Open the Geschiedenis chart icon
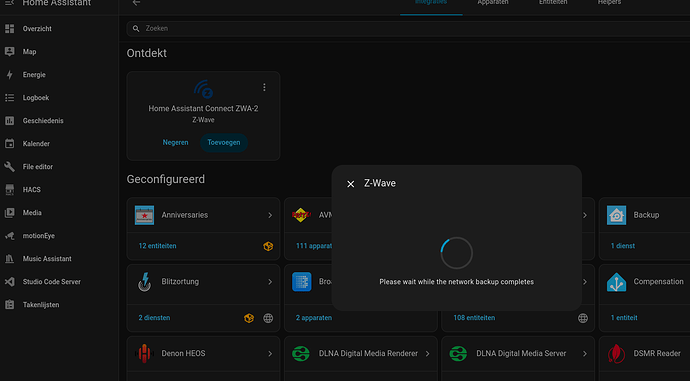This screenshot has height=381, width=690. 10,121
